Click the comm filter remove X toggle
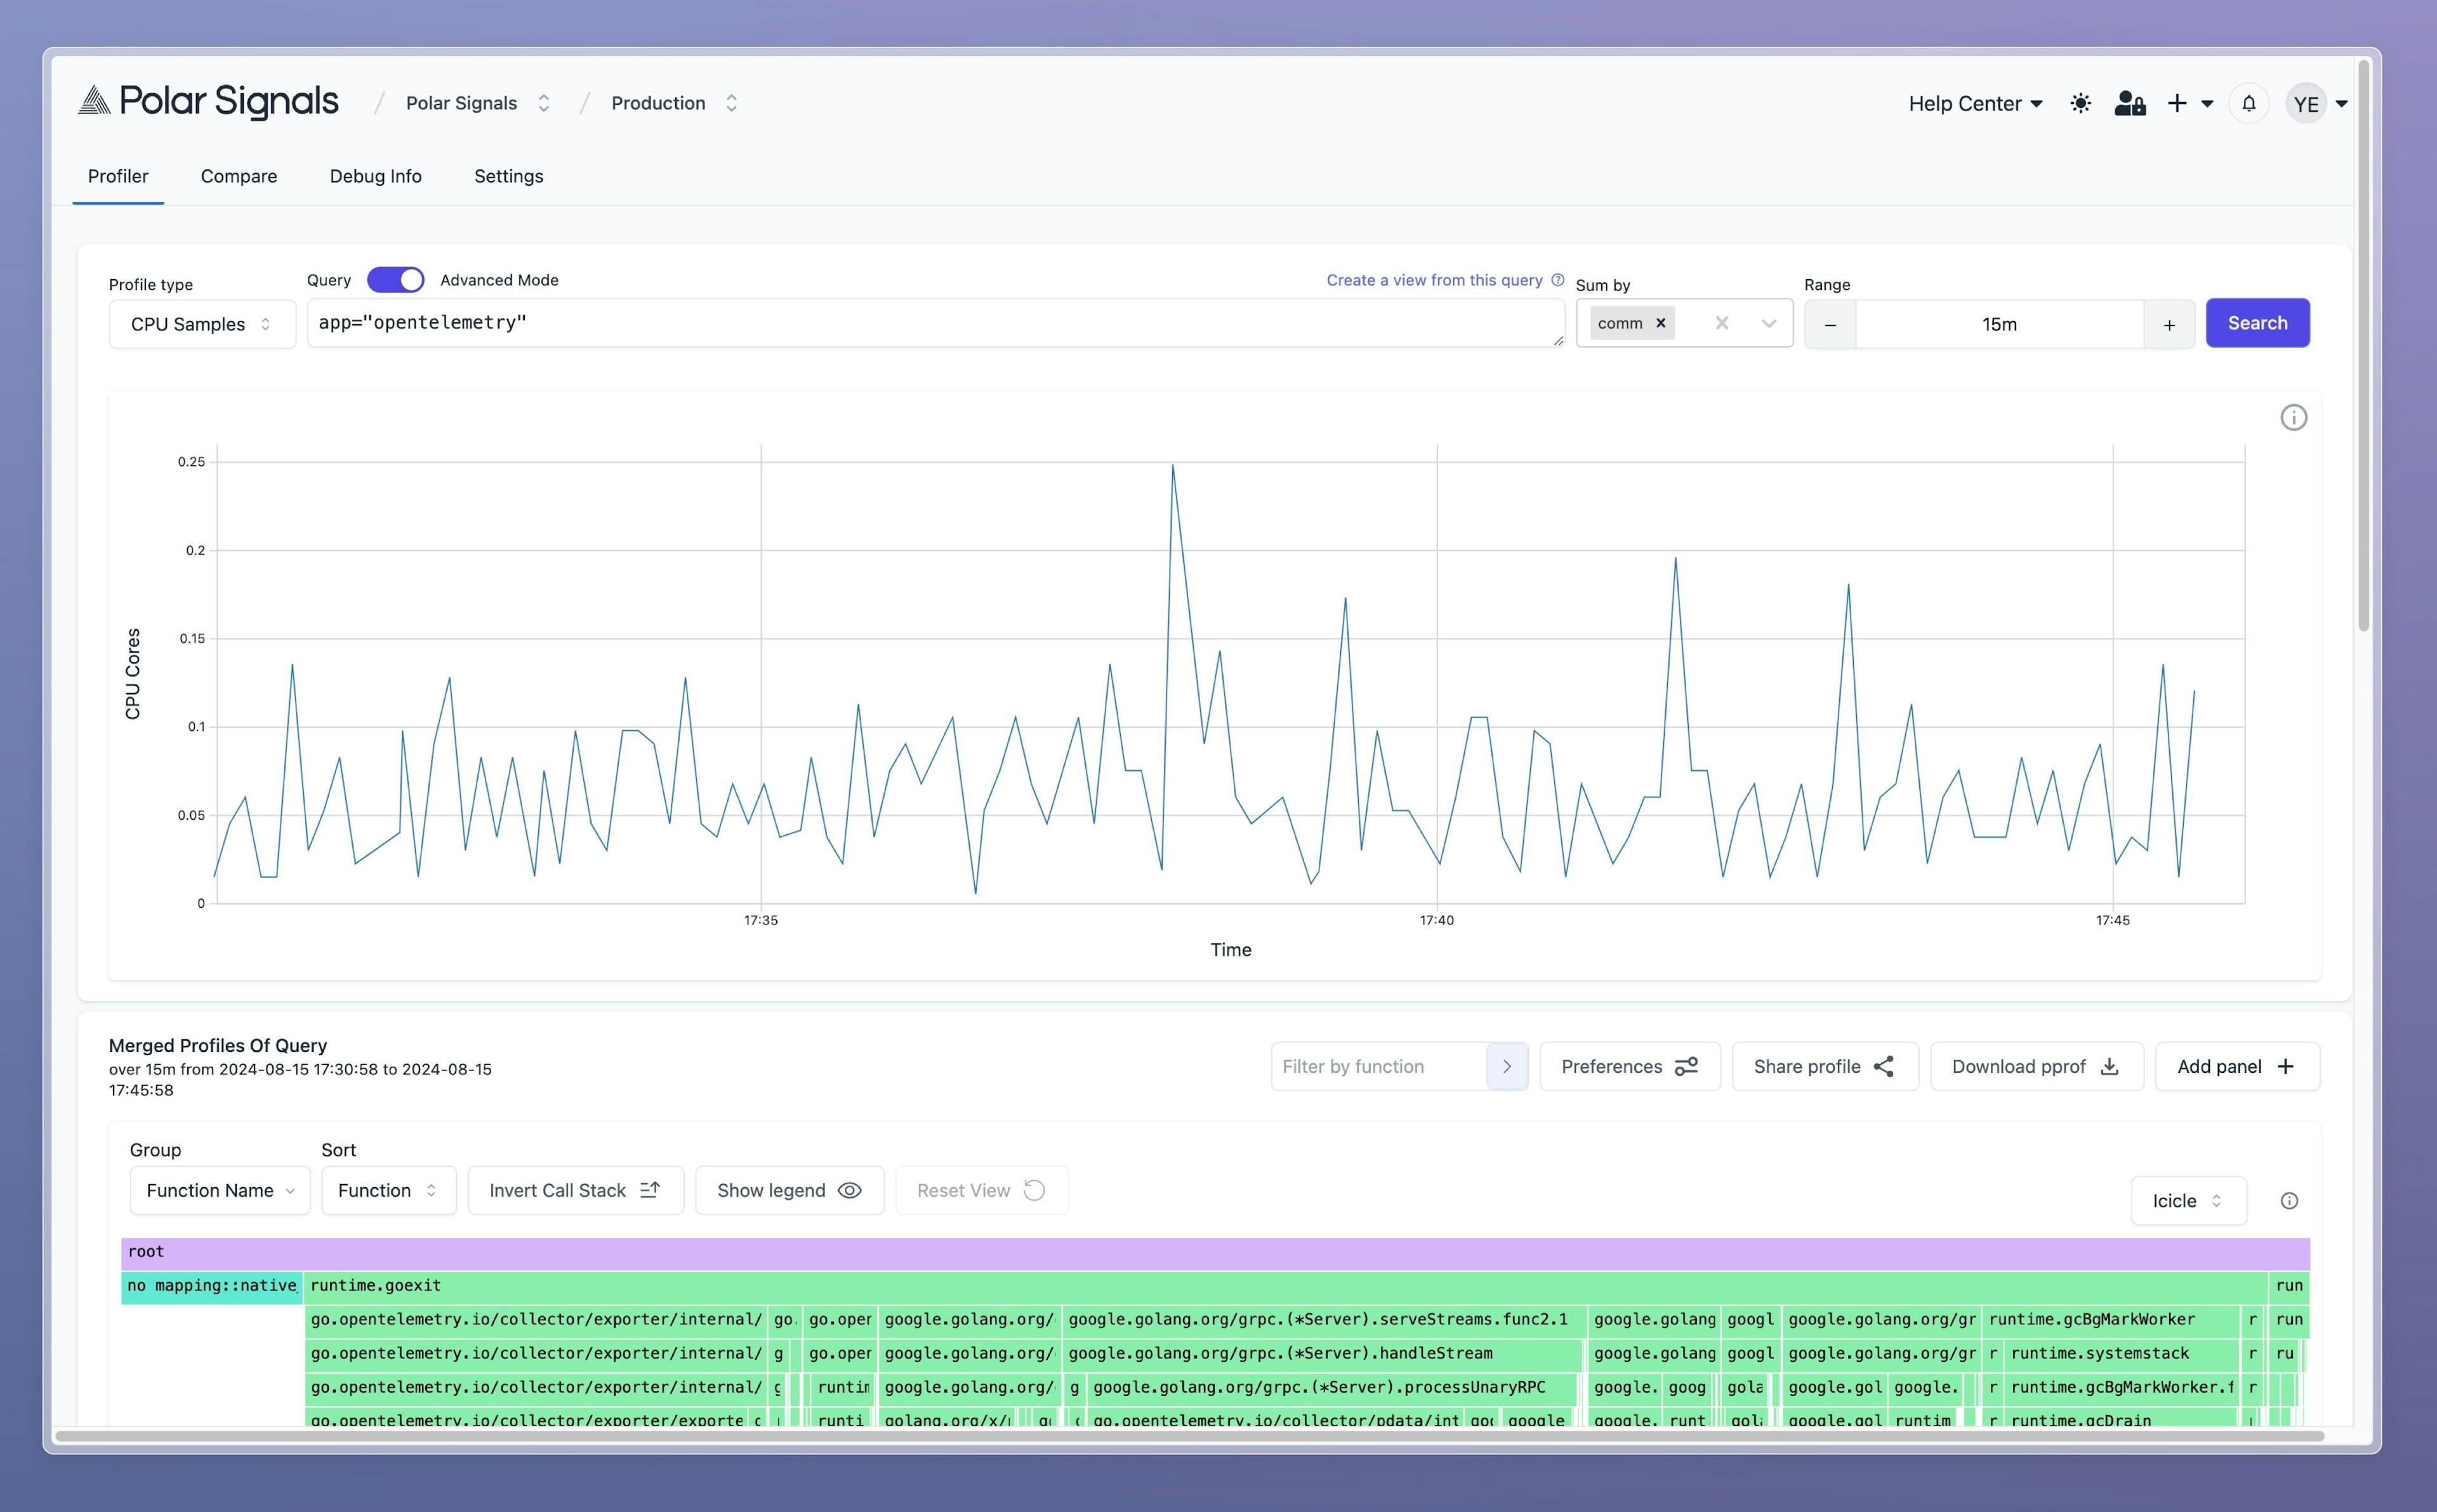Image resolution: width=2437 pixels, height=1512 pixels. (1660, 322)
